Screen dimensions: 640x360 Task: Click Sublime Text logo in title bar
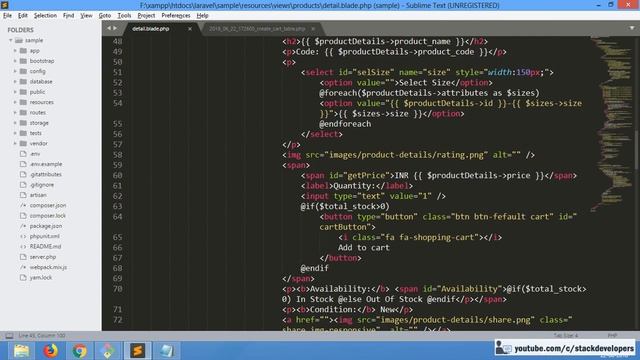[x=5, y=5]
